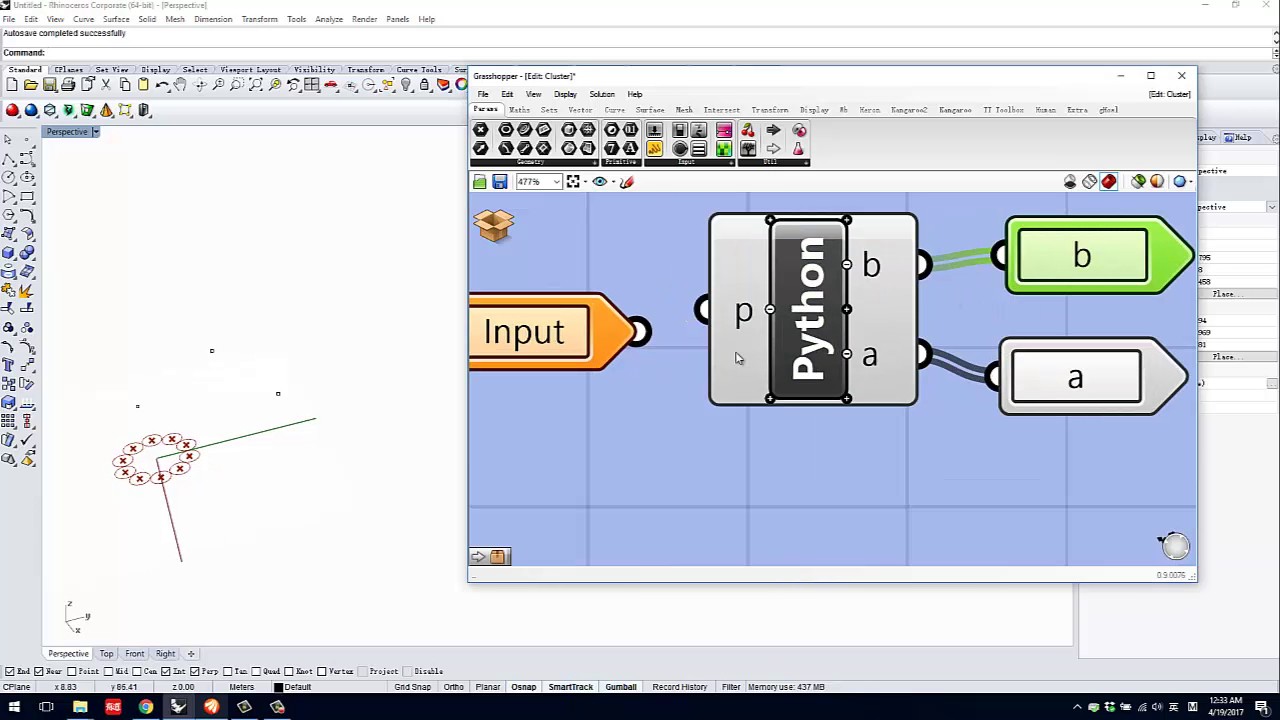Expand the Primitive group panel in Grasshopper

click(622, 162)
